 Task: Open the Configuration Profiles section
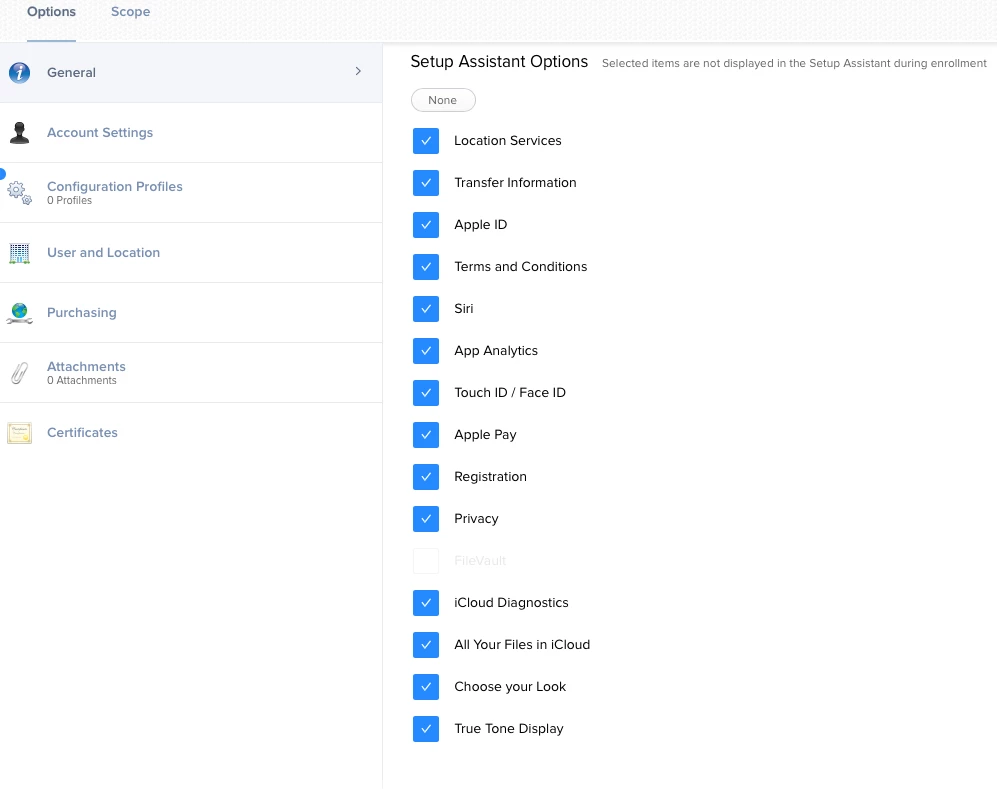(x=114, y=186)
